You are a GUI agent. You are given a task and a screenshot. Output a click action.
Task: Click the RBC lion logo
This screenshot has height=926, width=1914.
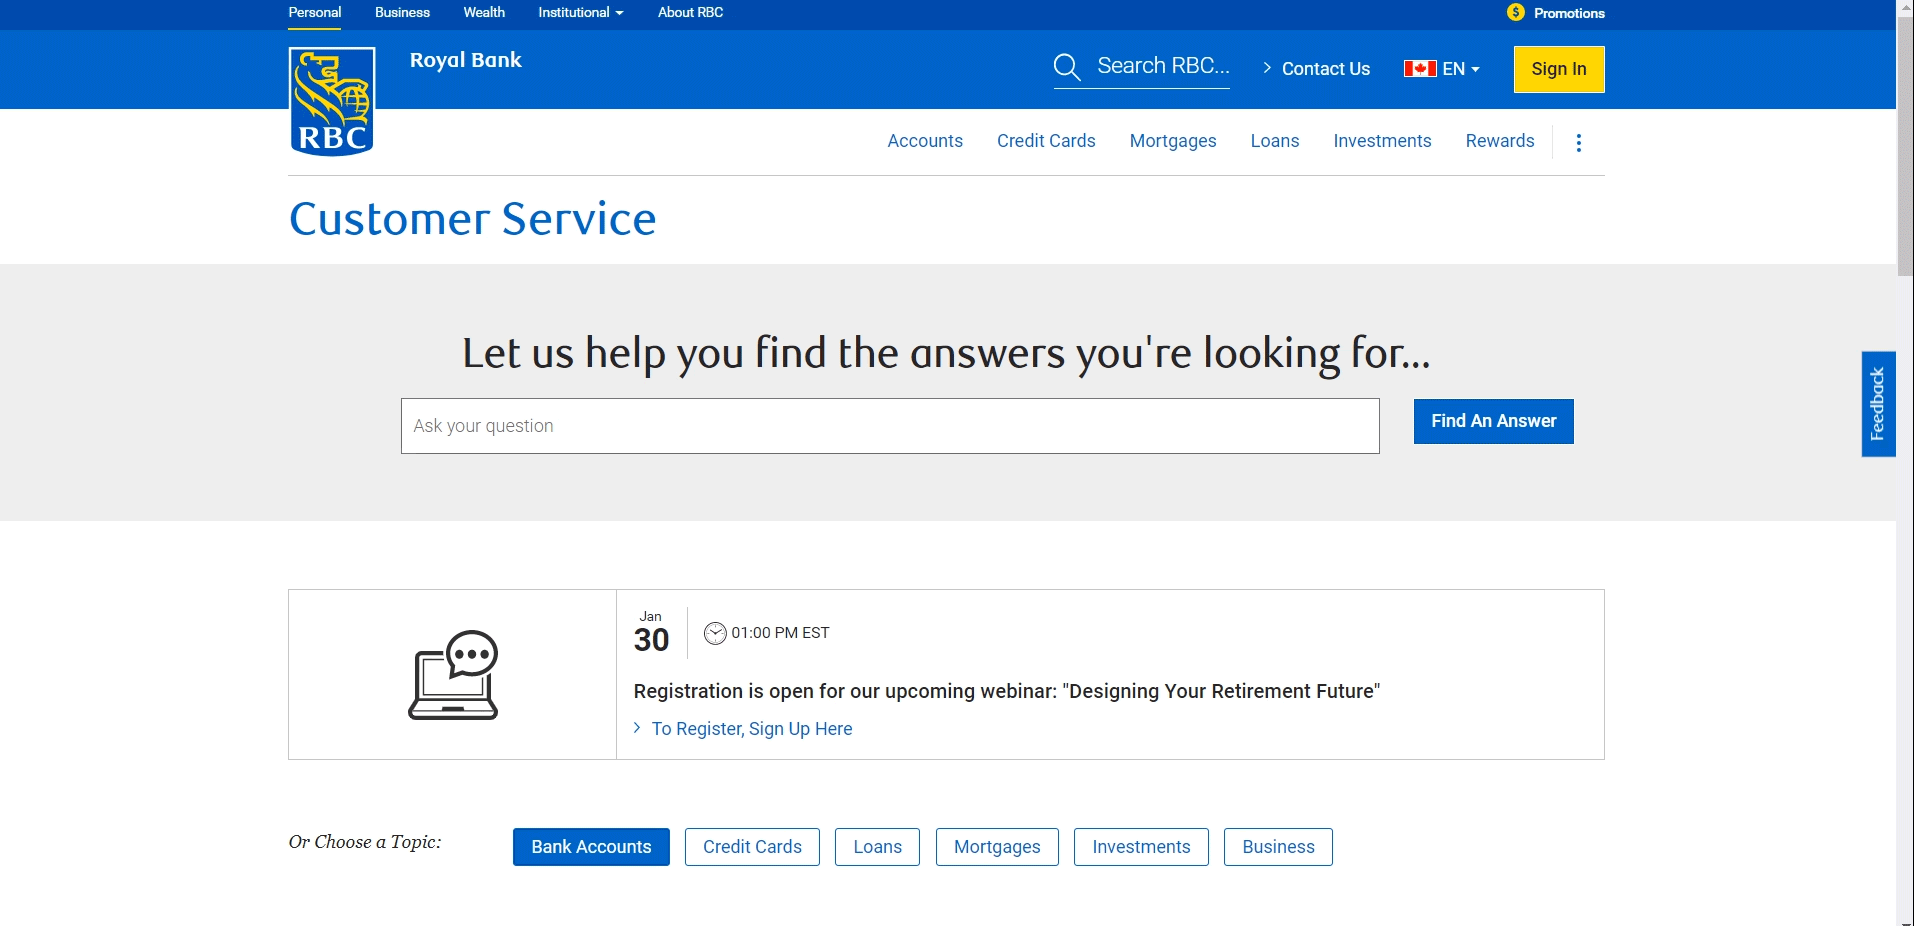click(332, 102)
